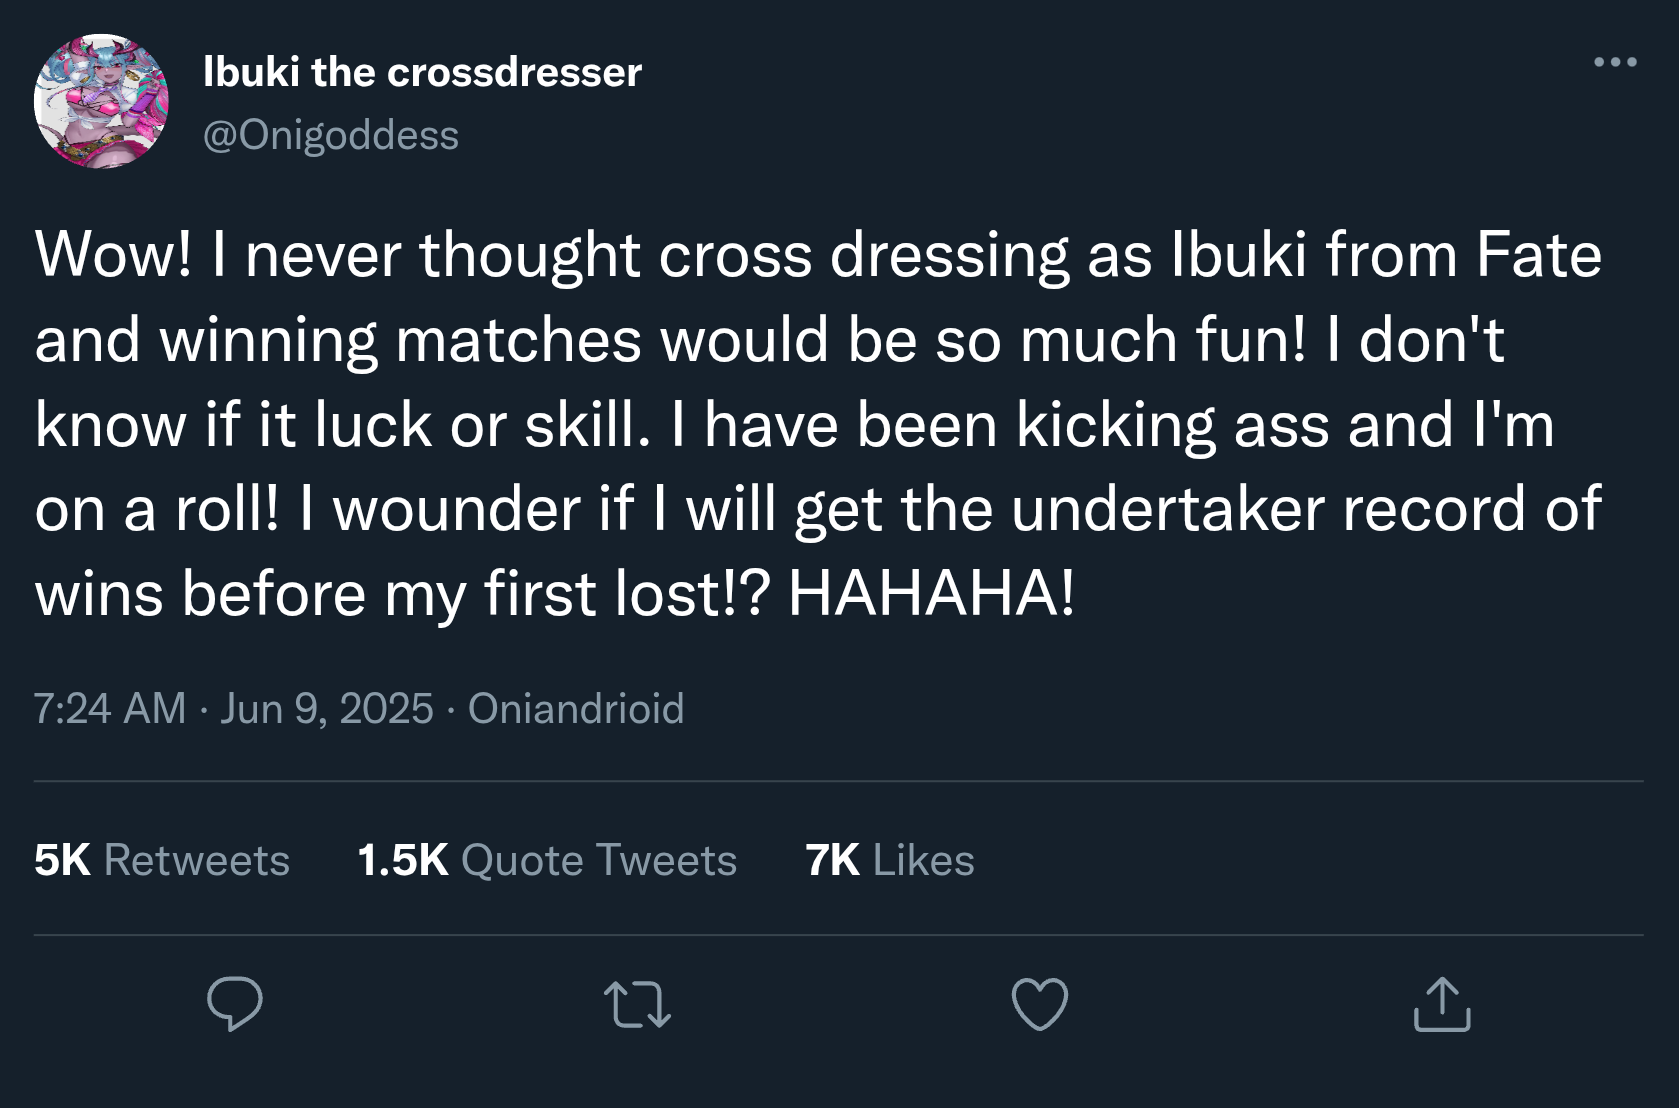Image resolution: width=1679 pixels, height=1108 pixels.
Task: Open the Ibuki the crossdresser display name
Action: (x=422, y=72)
